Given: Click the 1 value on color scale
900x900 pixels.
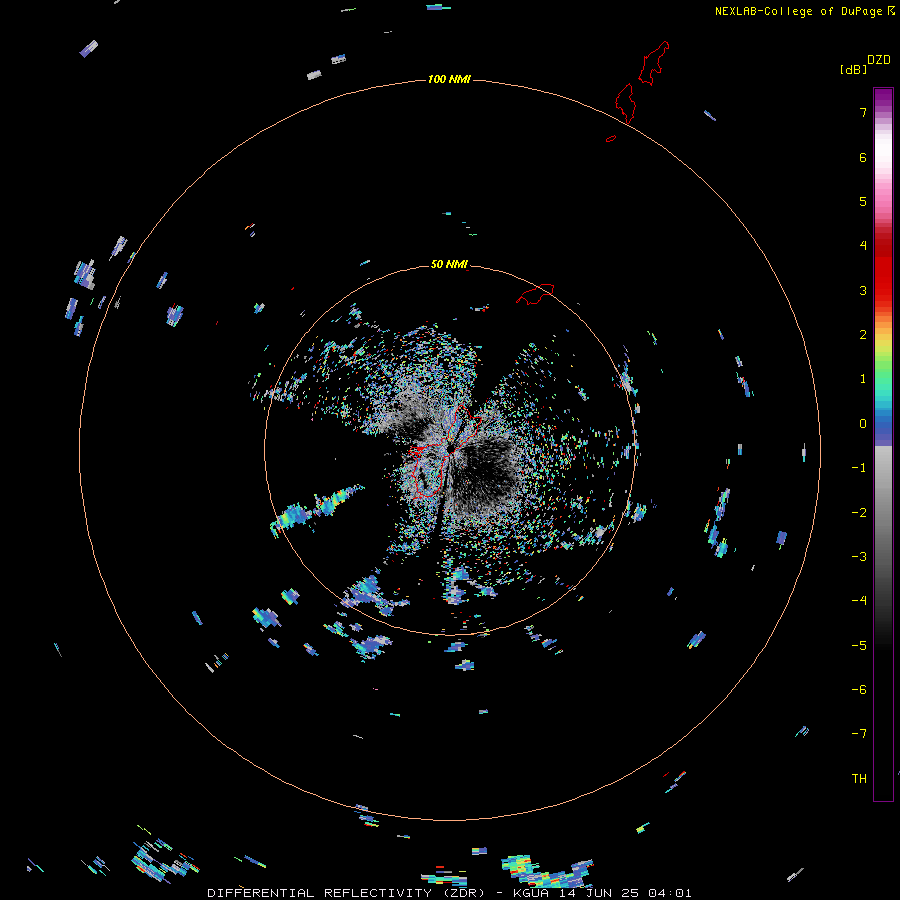Looking at the screenshot, I should pos(863,379).
